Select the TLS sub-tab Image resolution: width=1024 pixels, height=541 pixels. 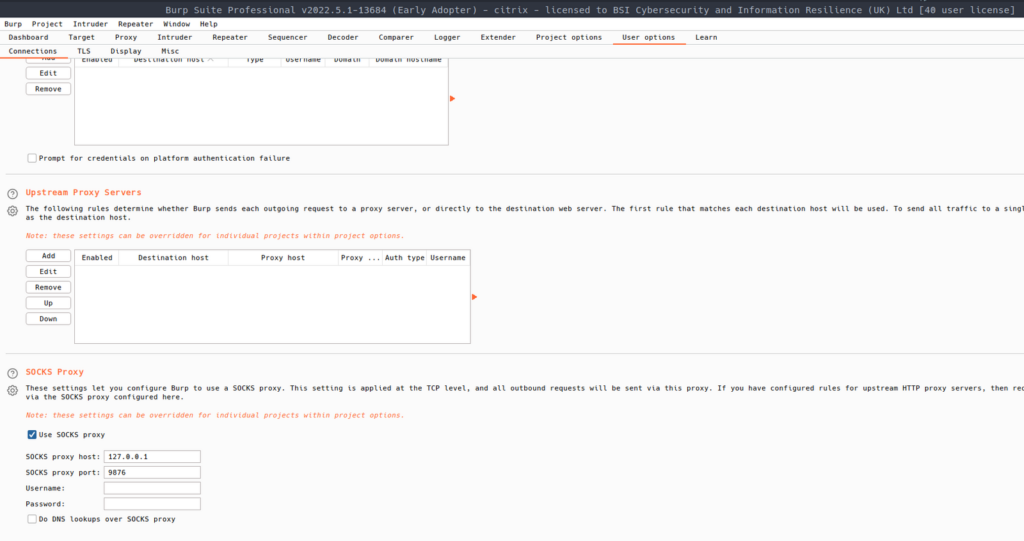tap(84, 51)
